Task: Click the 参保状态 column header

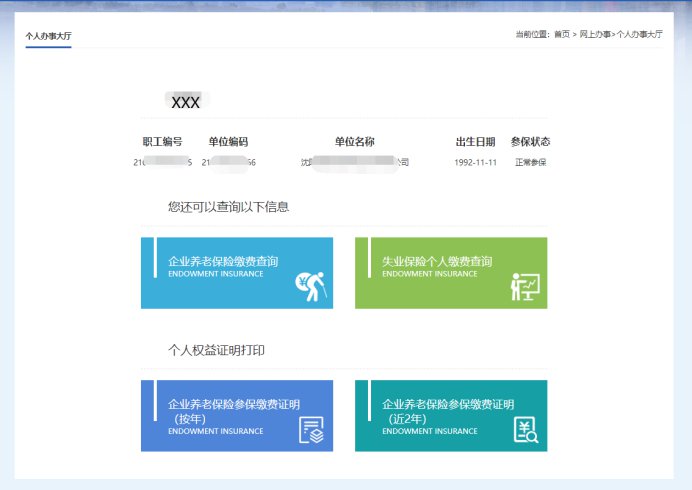Action: (530, 142)
